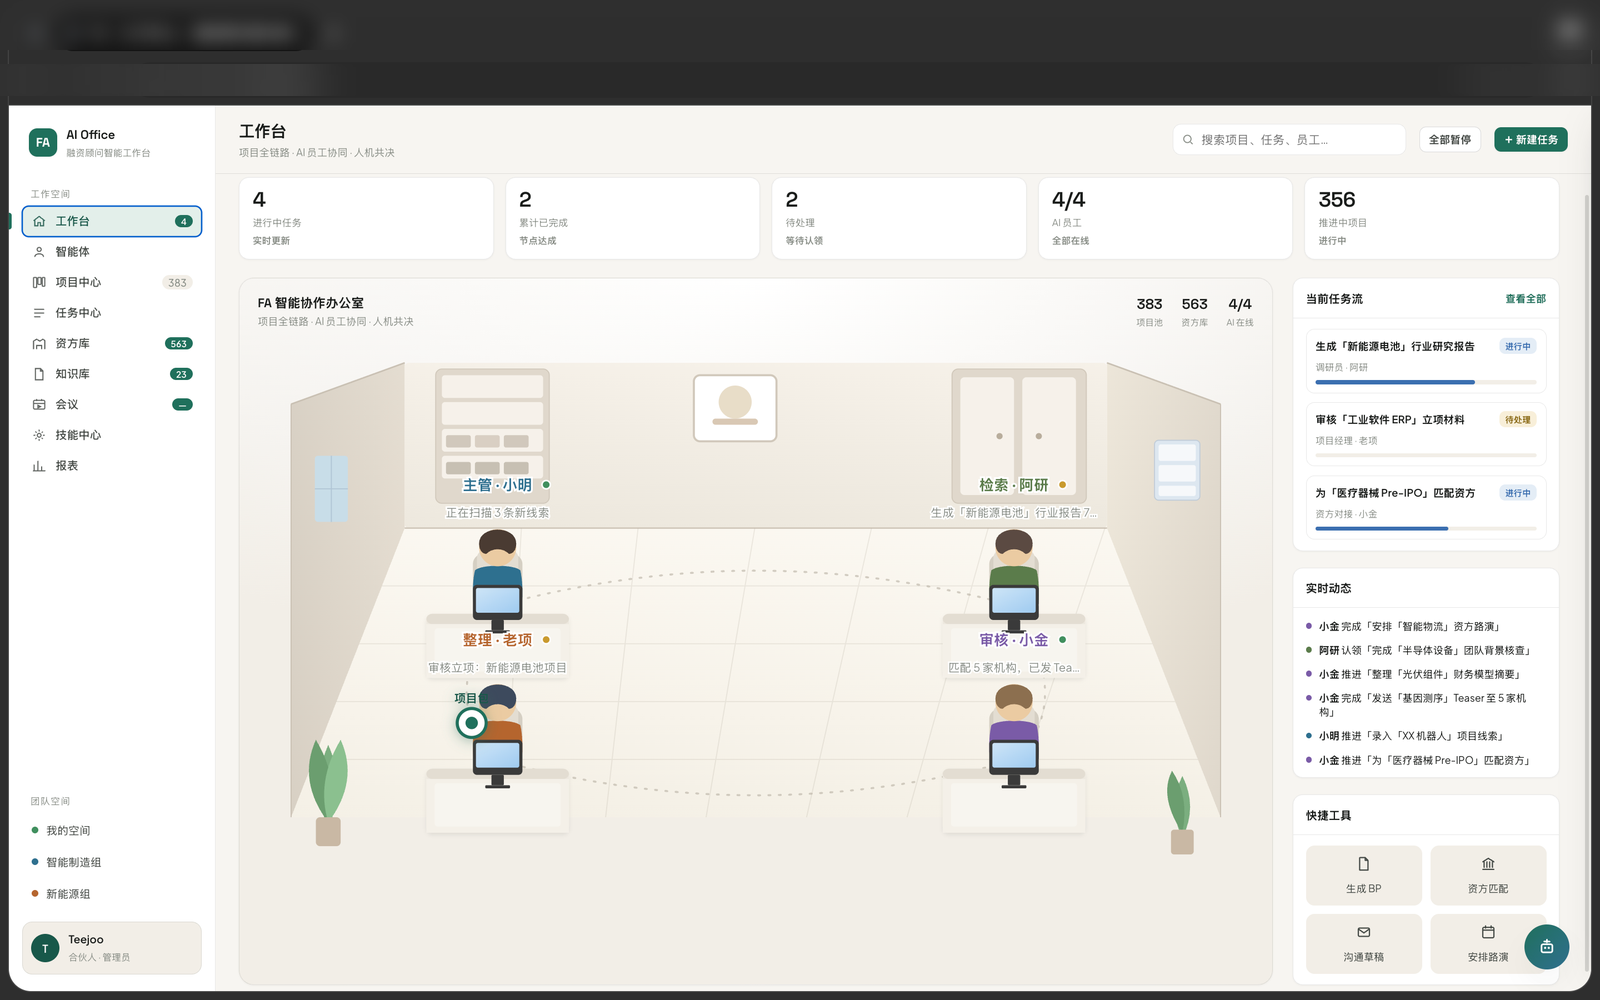Open the Teejoo user profile card

(112, 948)
